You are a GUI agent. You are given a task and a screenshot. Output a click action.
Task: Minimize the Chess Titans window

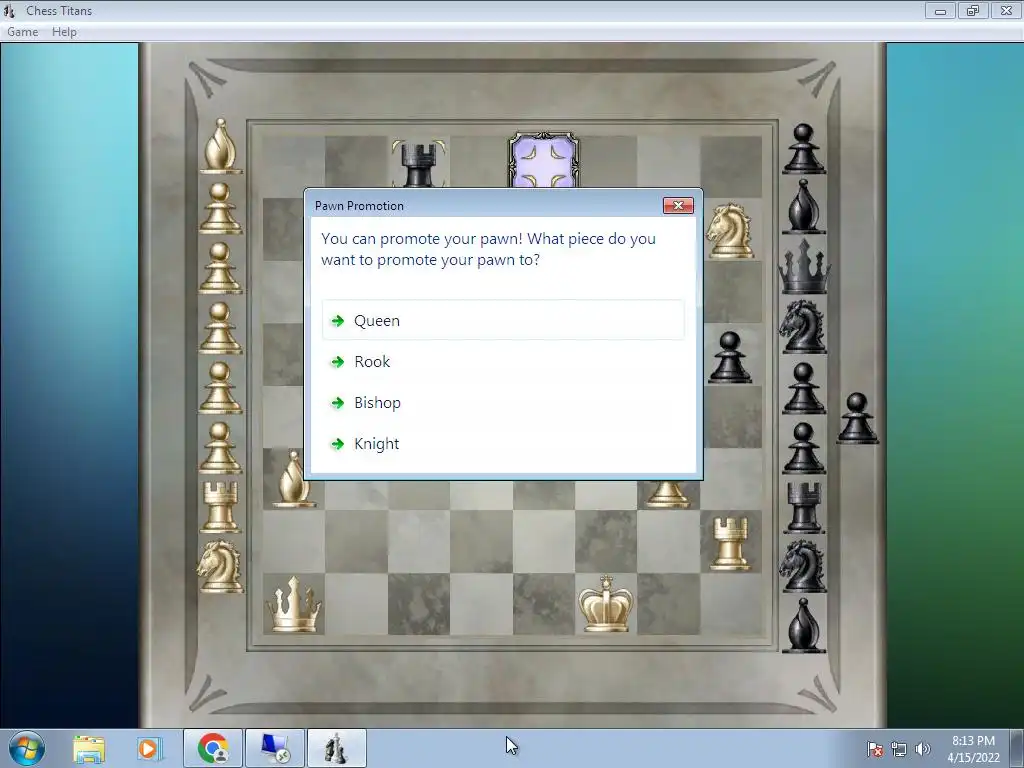click(940, 10)
